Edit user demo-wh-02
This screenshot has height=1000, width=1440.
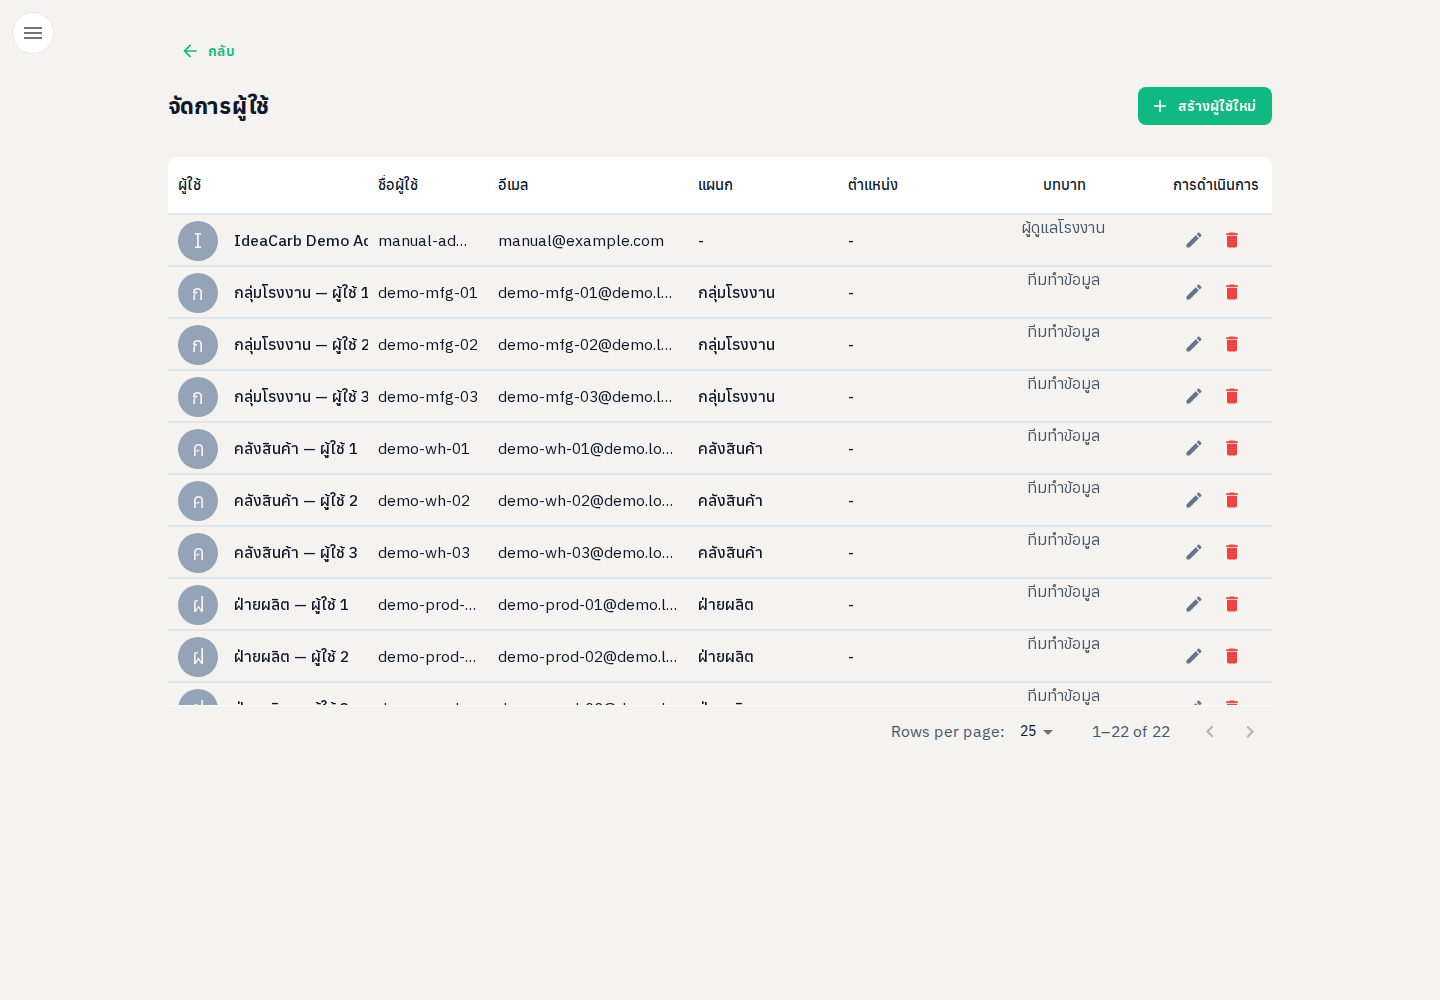tap(1194, 500)
